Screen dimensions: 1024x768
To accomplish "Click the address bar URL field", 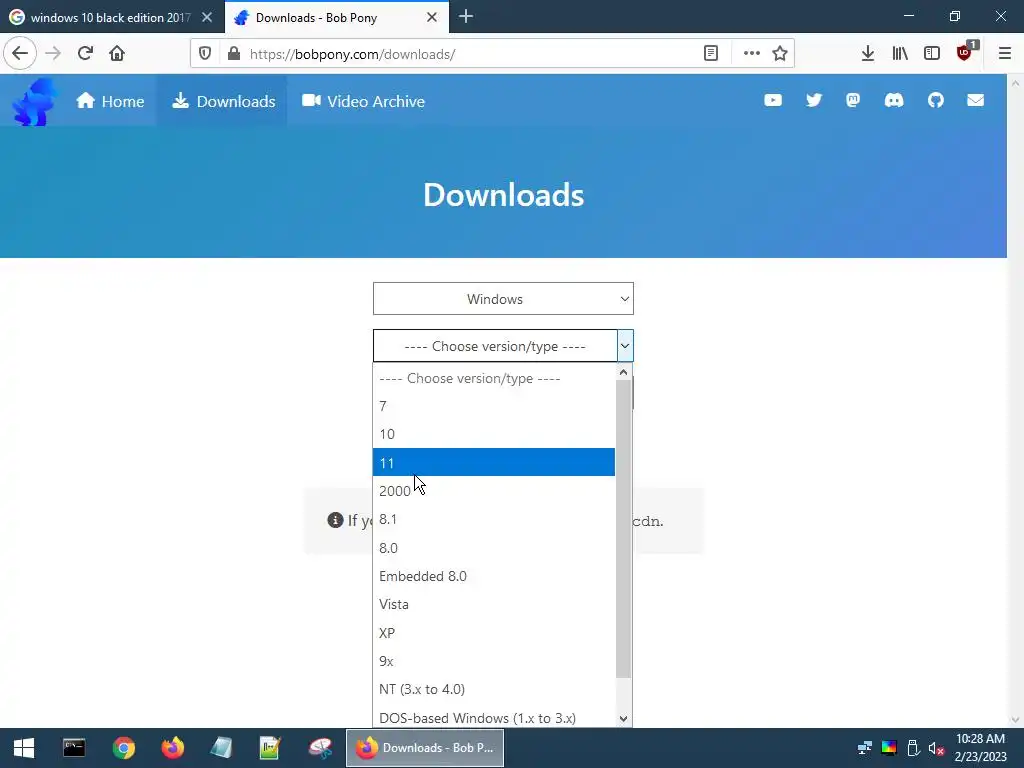I will click(473, 54).
